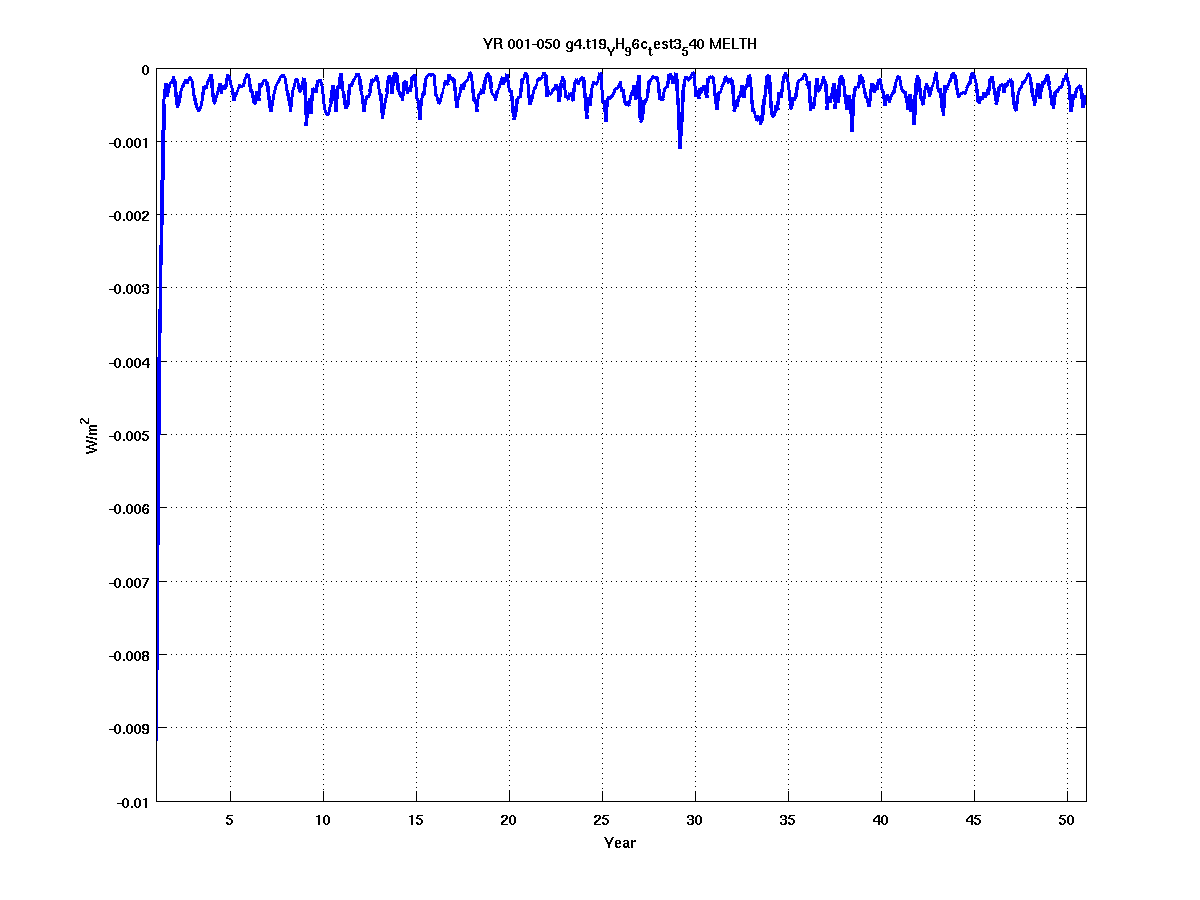Click the y-axis tick label '-0.008'
This screenshot has height=900, width=1200.
point(128,655)
